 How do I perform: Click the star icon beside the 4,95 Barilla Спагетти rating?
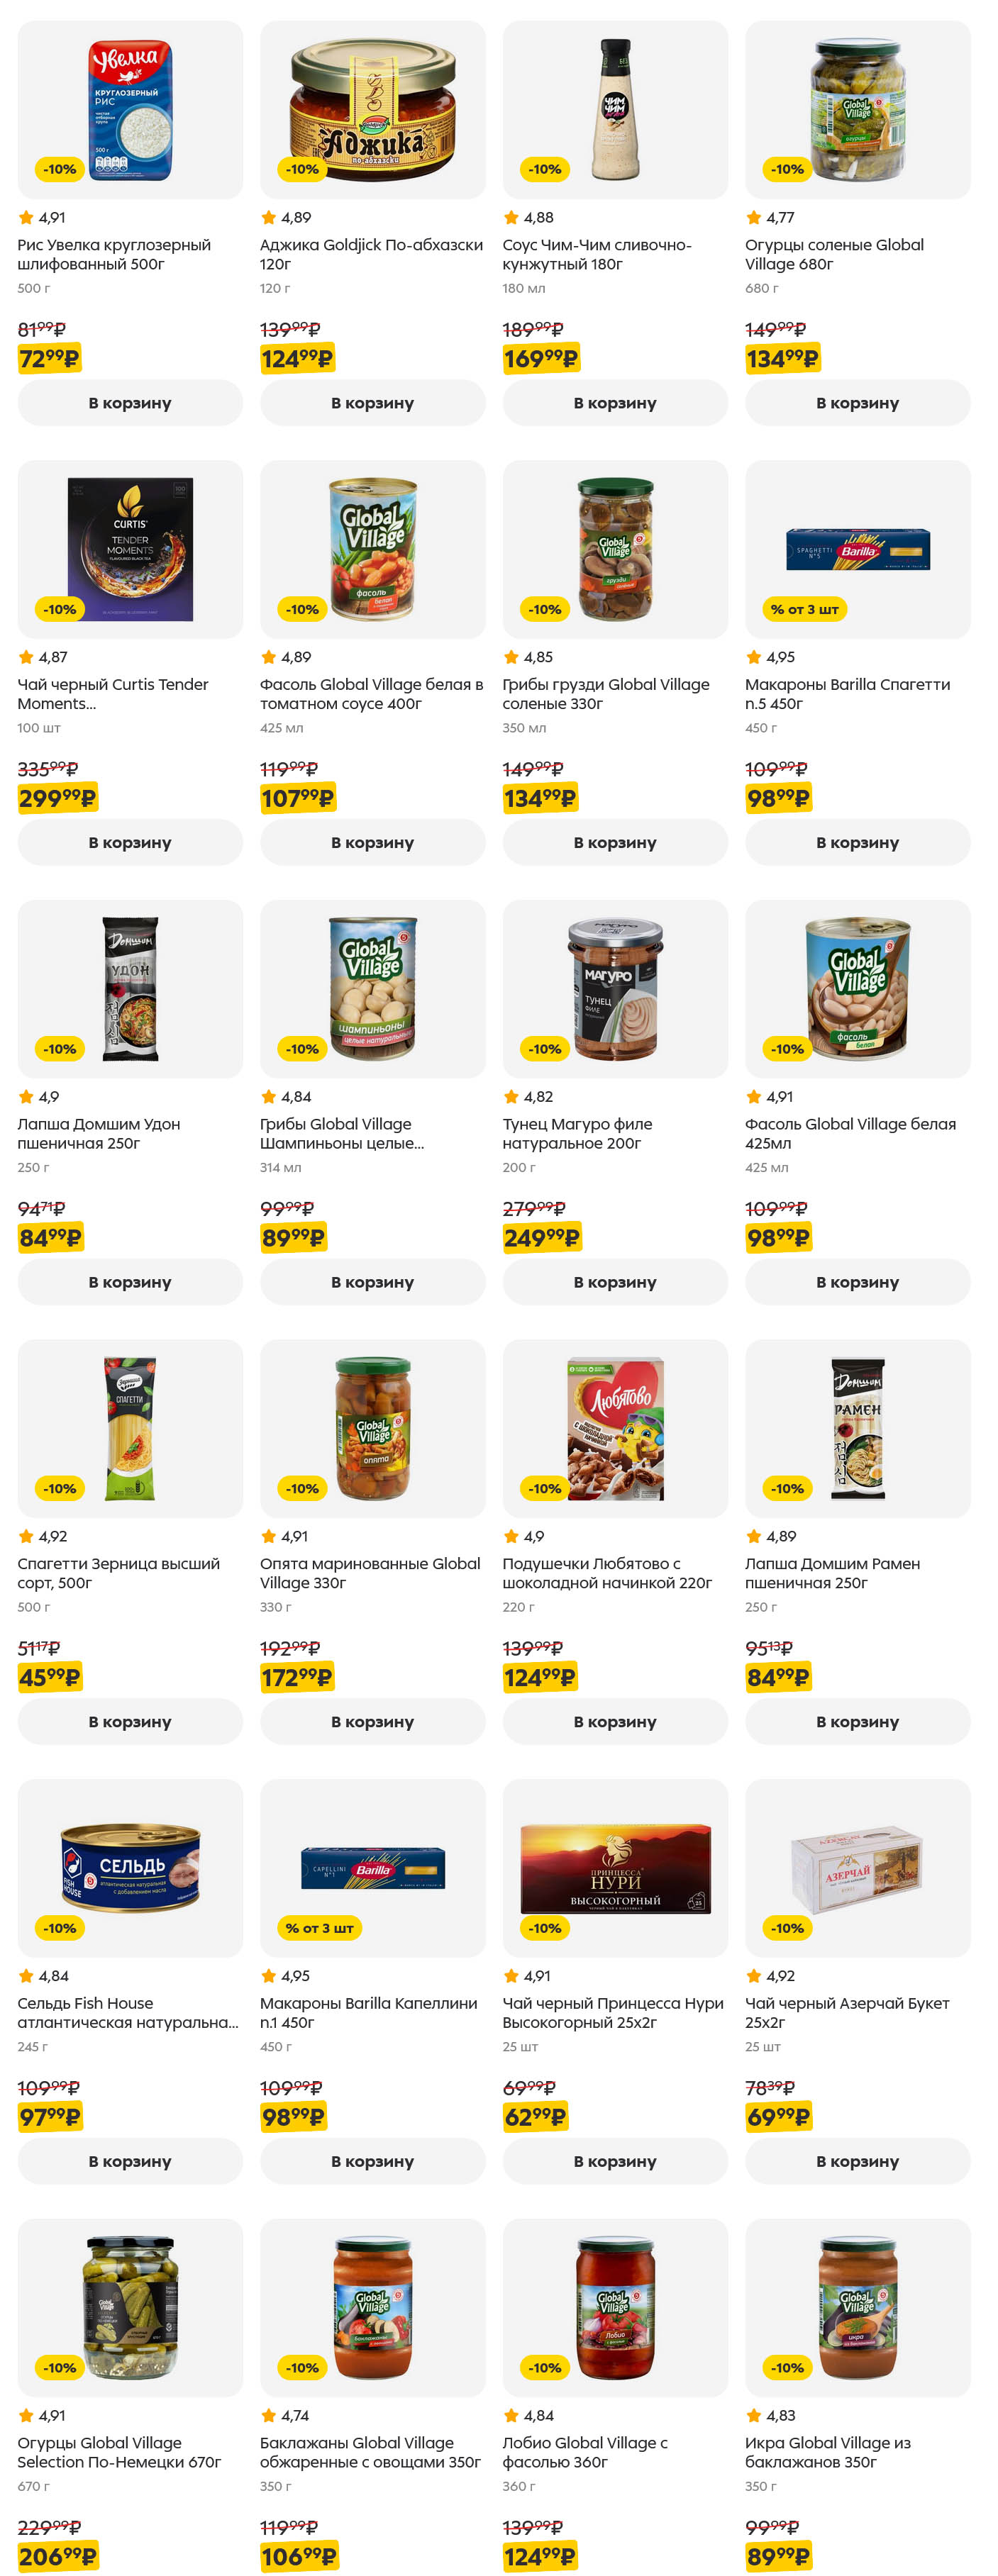(x=754, y=657)
